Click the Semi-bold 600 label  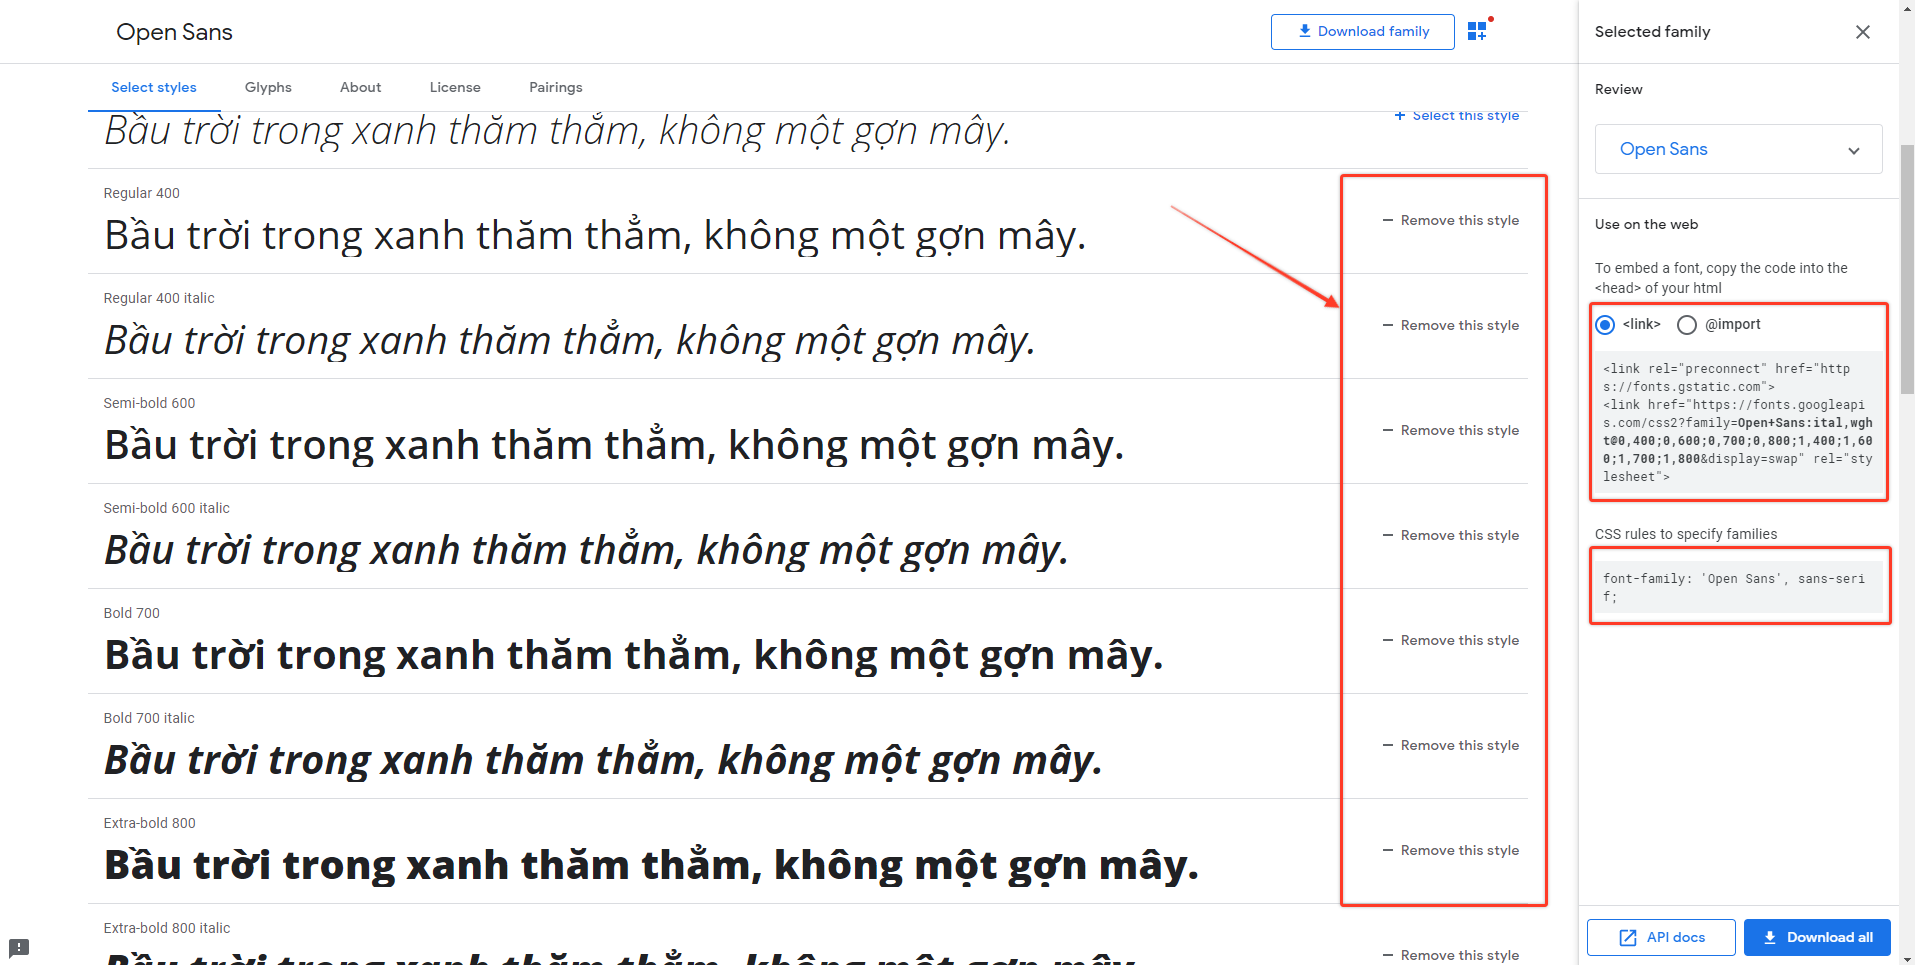(149, 403)
